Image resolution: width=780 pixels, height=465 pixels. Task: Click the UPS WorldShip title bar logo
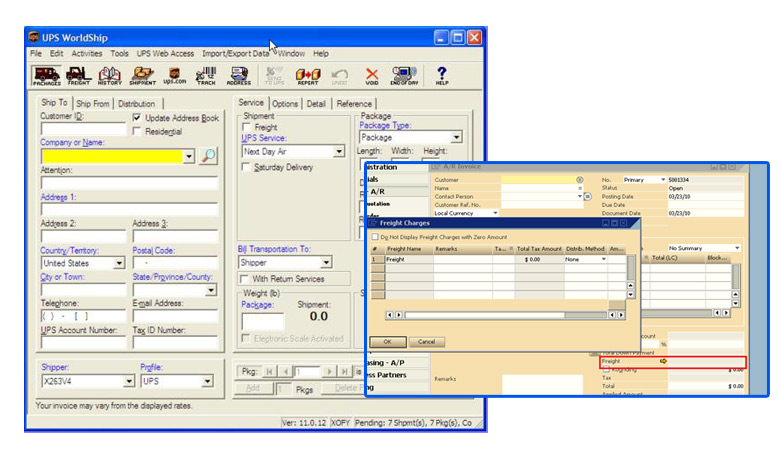click(x=34, y=37)
